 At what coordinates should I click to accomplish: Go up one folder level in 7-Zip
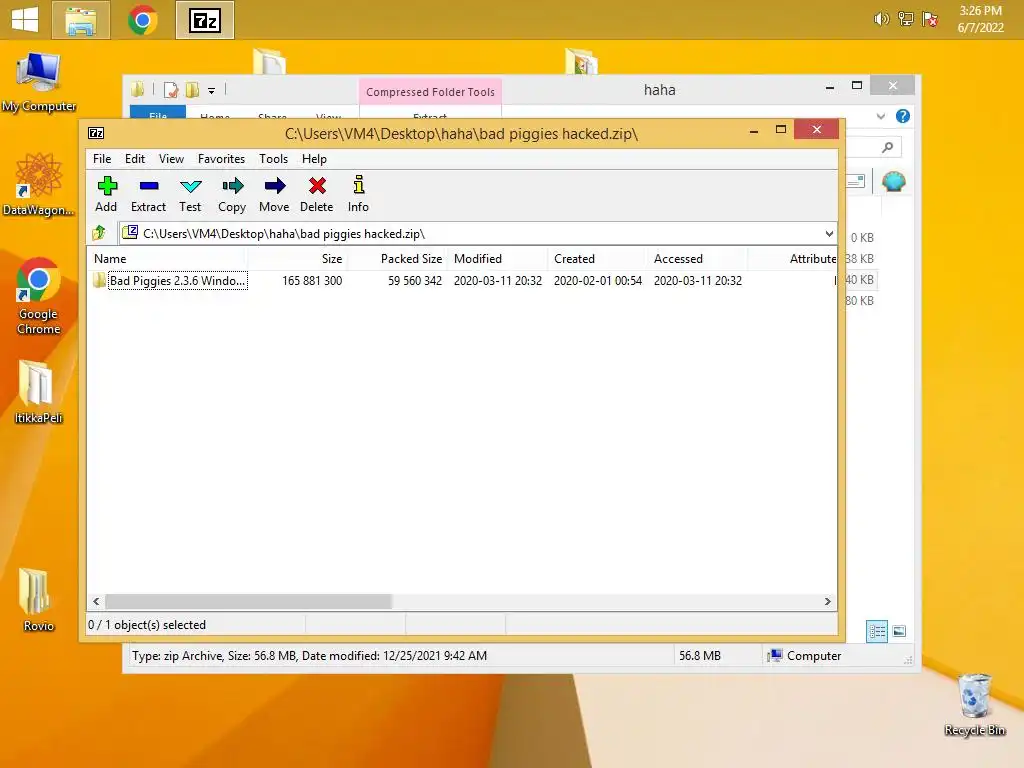[x=99, y=232]
